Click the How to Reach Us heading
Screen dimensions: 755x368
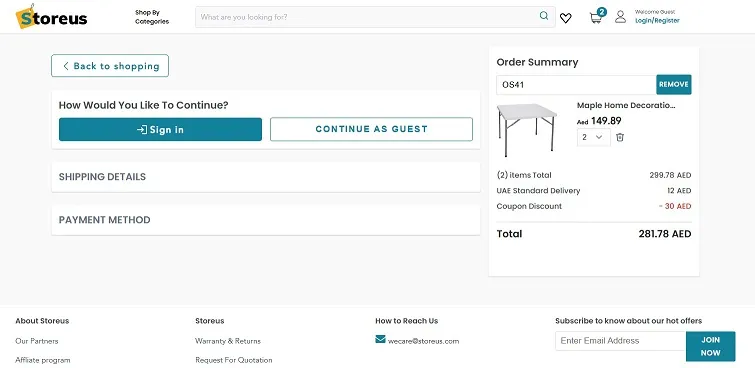406,321
